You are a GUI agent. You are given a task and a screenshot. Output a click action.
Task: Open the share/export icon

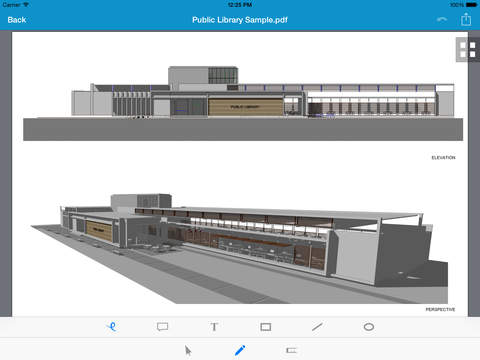[466, 19]
